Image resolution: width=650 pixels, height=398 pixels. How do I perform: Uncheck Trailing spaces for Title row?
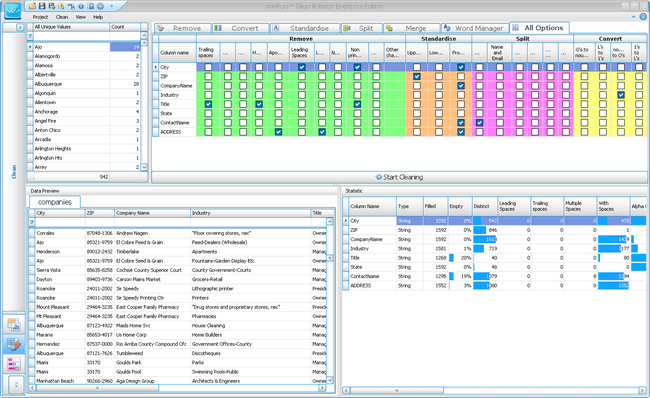(x=208, y=104)
